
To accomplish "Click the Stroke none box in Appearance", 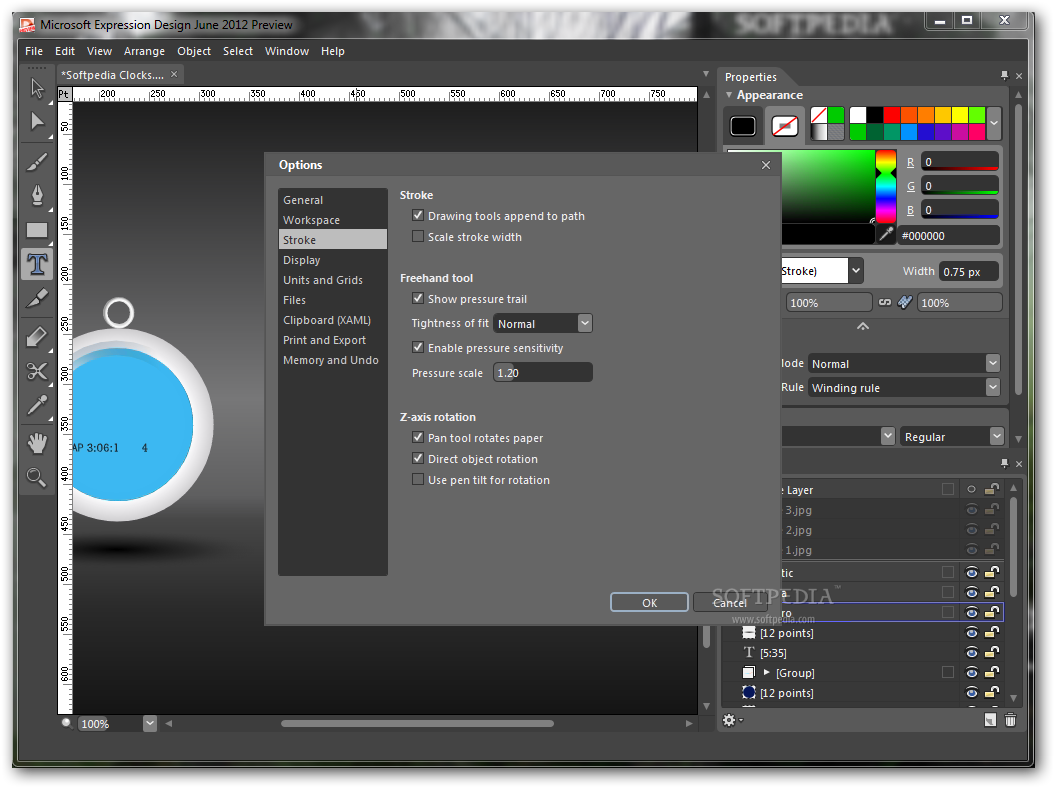I will pyautogui.click(x=785, y=126).
